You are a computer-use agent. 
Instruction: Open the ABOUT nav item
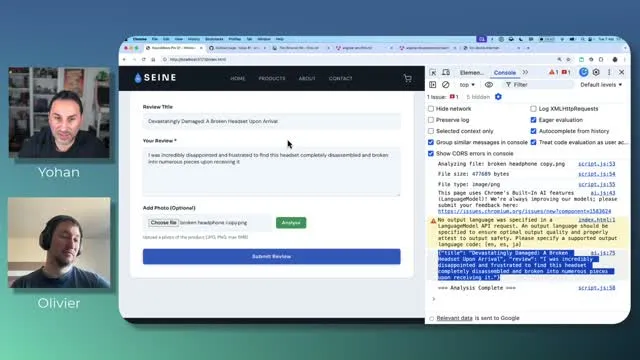tap(307, 78)
